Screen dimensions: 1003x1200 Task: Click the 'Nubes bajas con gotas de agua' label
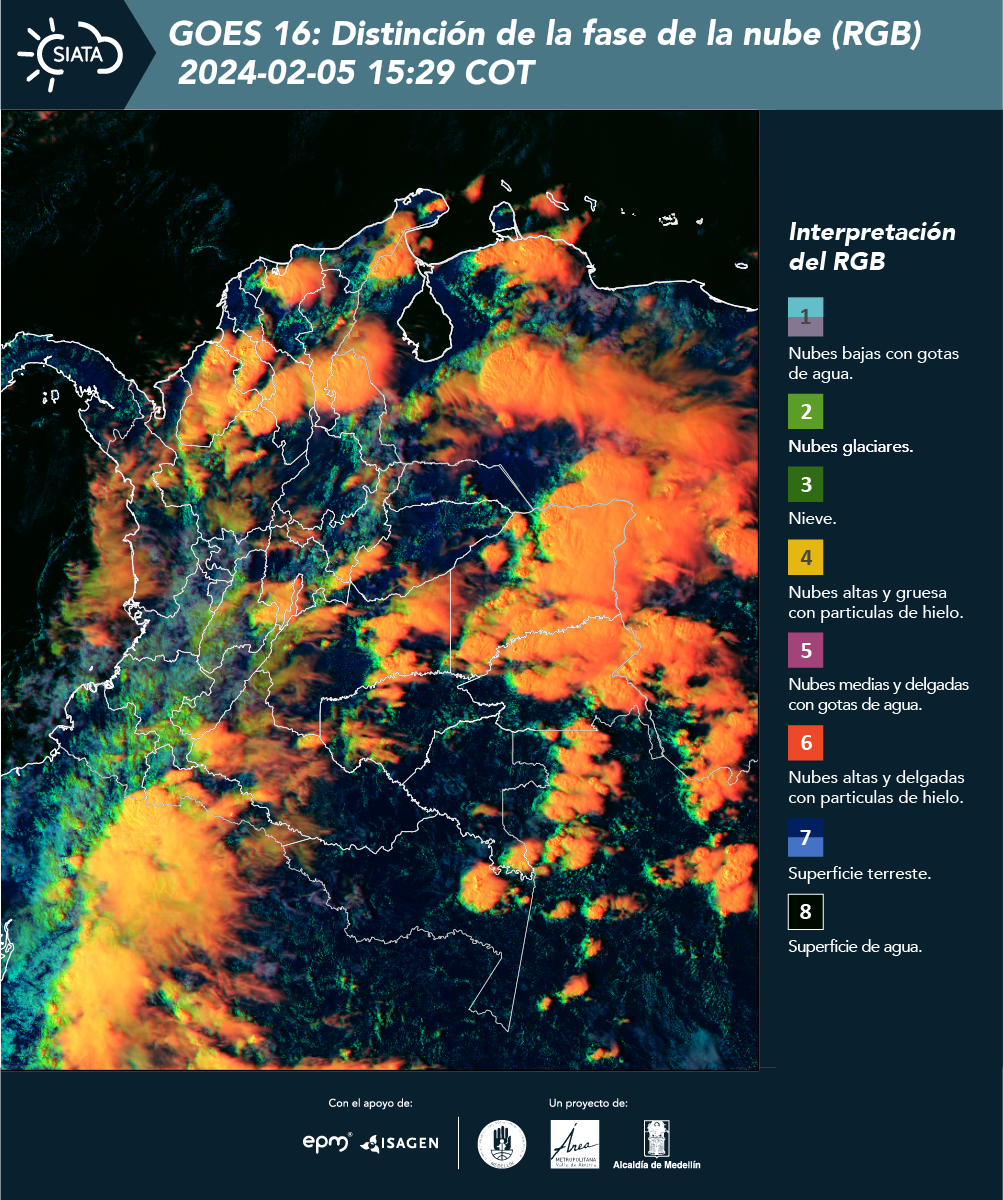[873, 364]
